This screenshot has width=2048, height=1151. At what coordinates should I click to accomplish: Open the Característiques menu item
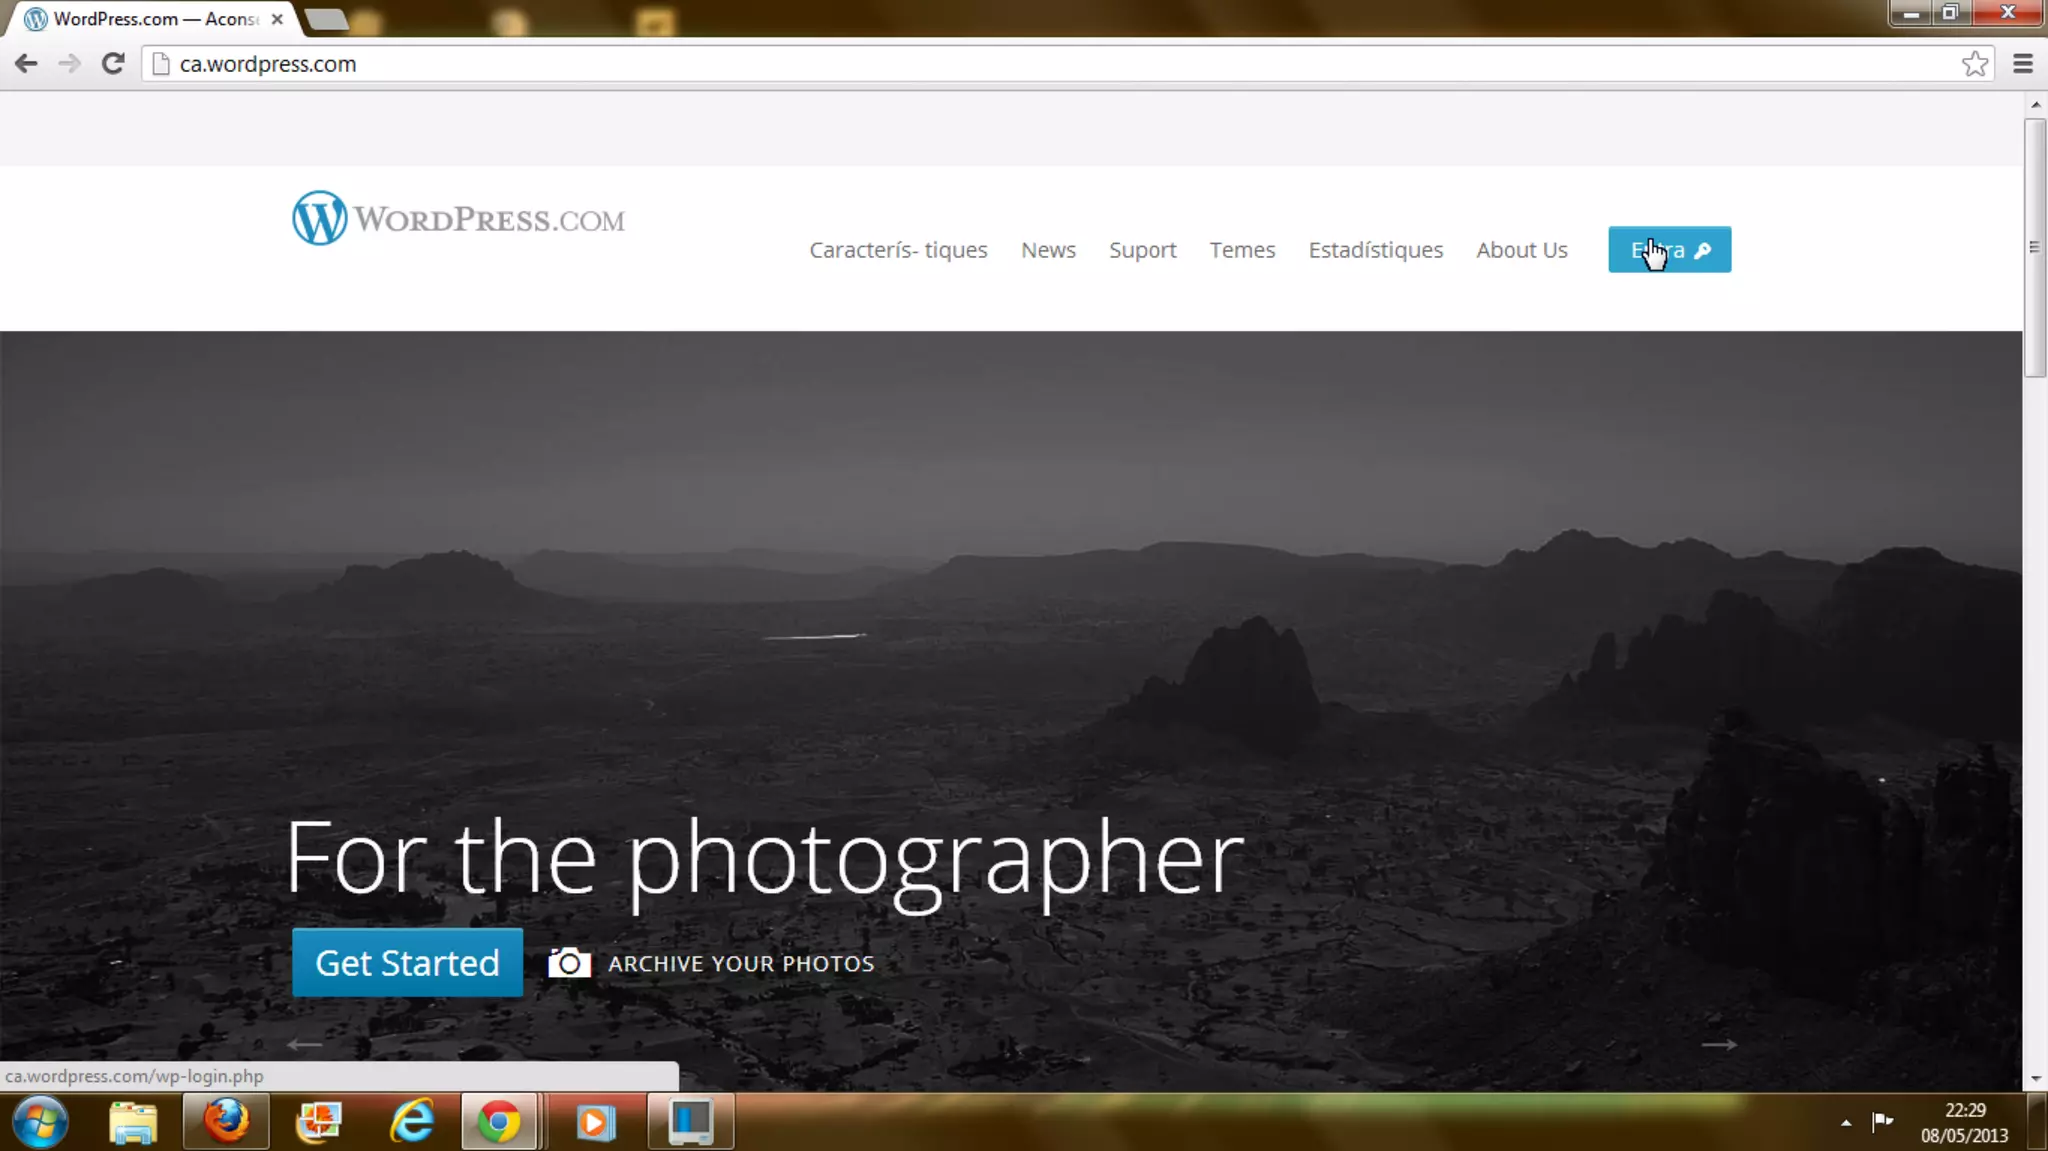pos(898,250)
